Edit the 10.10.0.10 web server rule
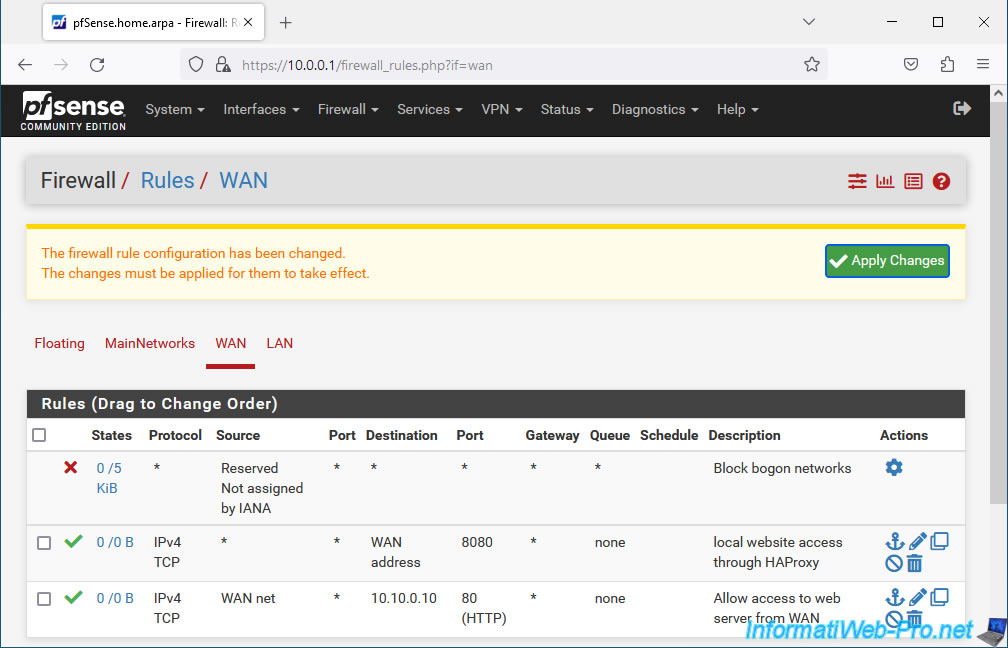The height and width of the screenshot is (648, 1008). tap(917, 597)
